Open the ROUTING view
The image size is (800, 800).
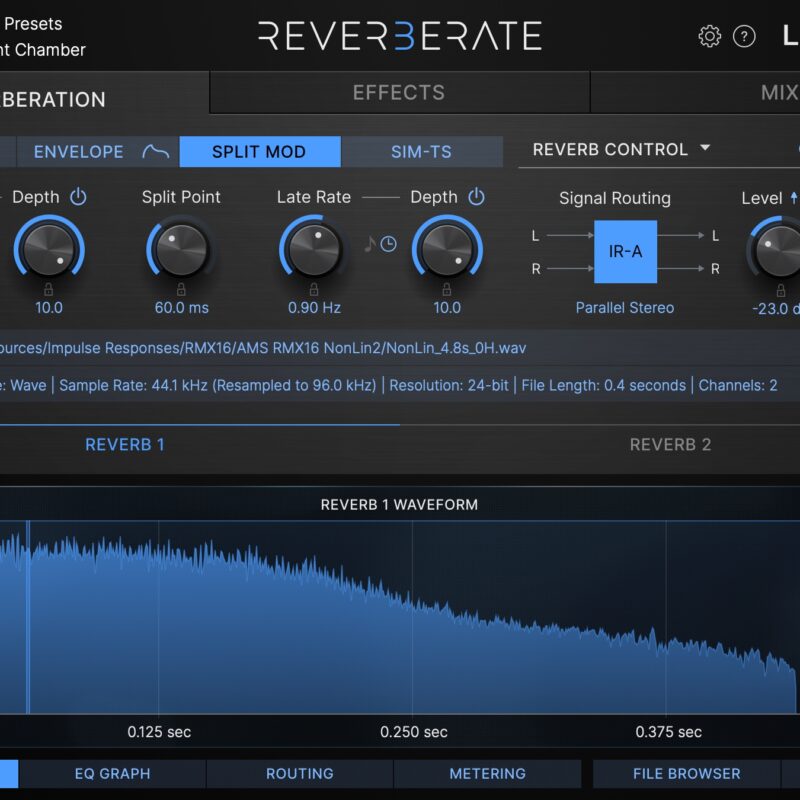tap(299, 773)
